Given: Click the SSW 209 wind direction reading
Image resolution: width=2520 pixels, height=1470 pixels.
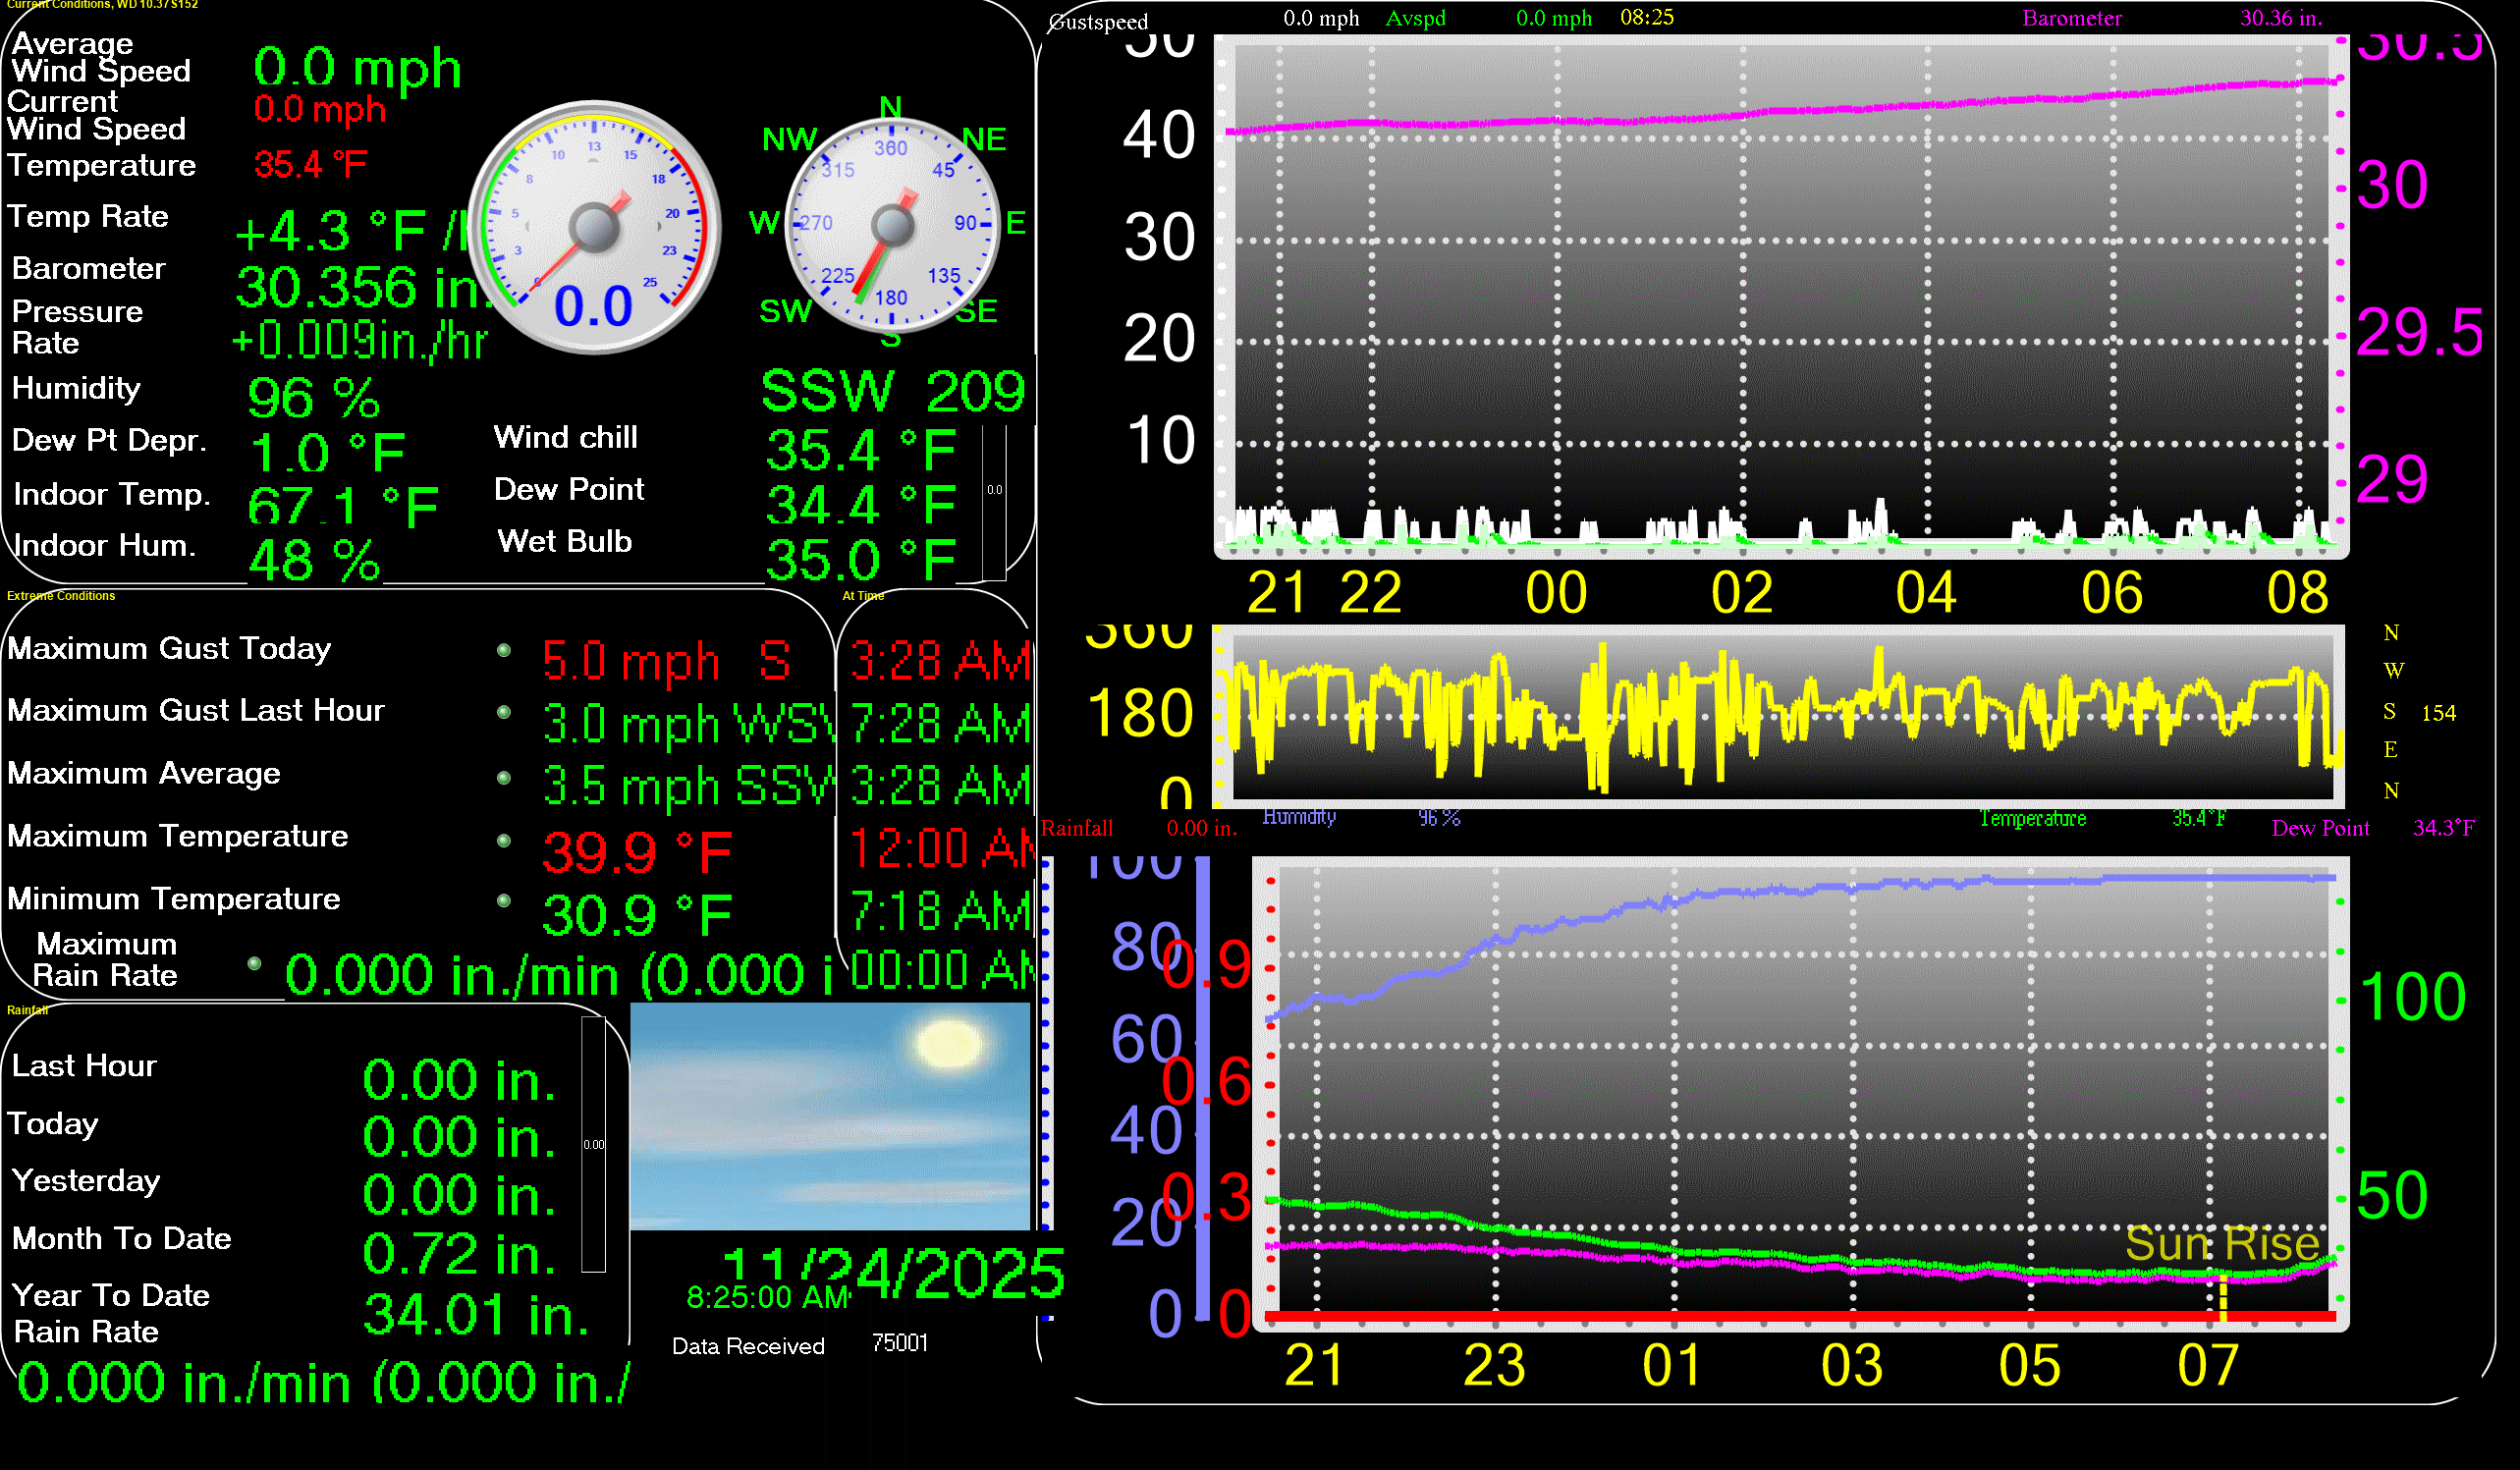Looking at the screenshot, I should coord(892,390).
